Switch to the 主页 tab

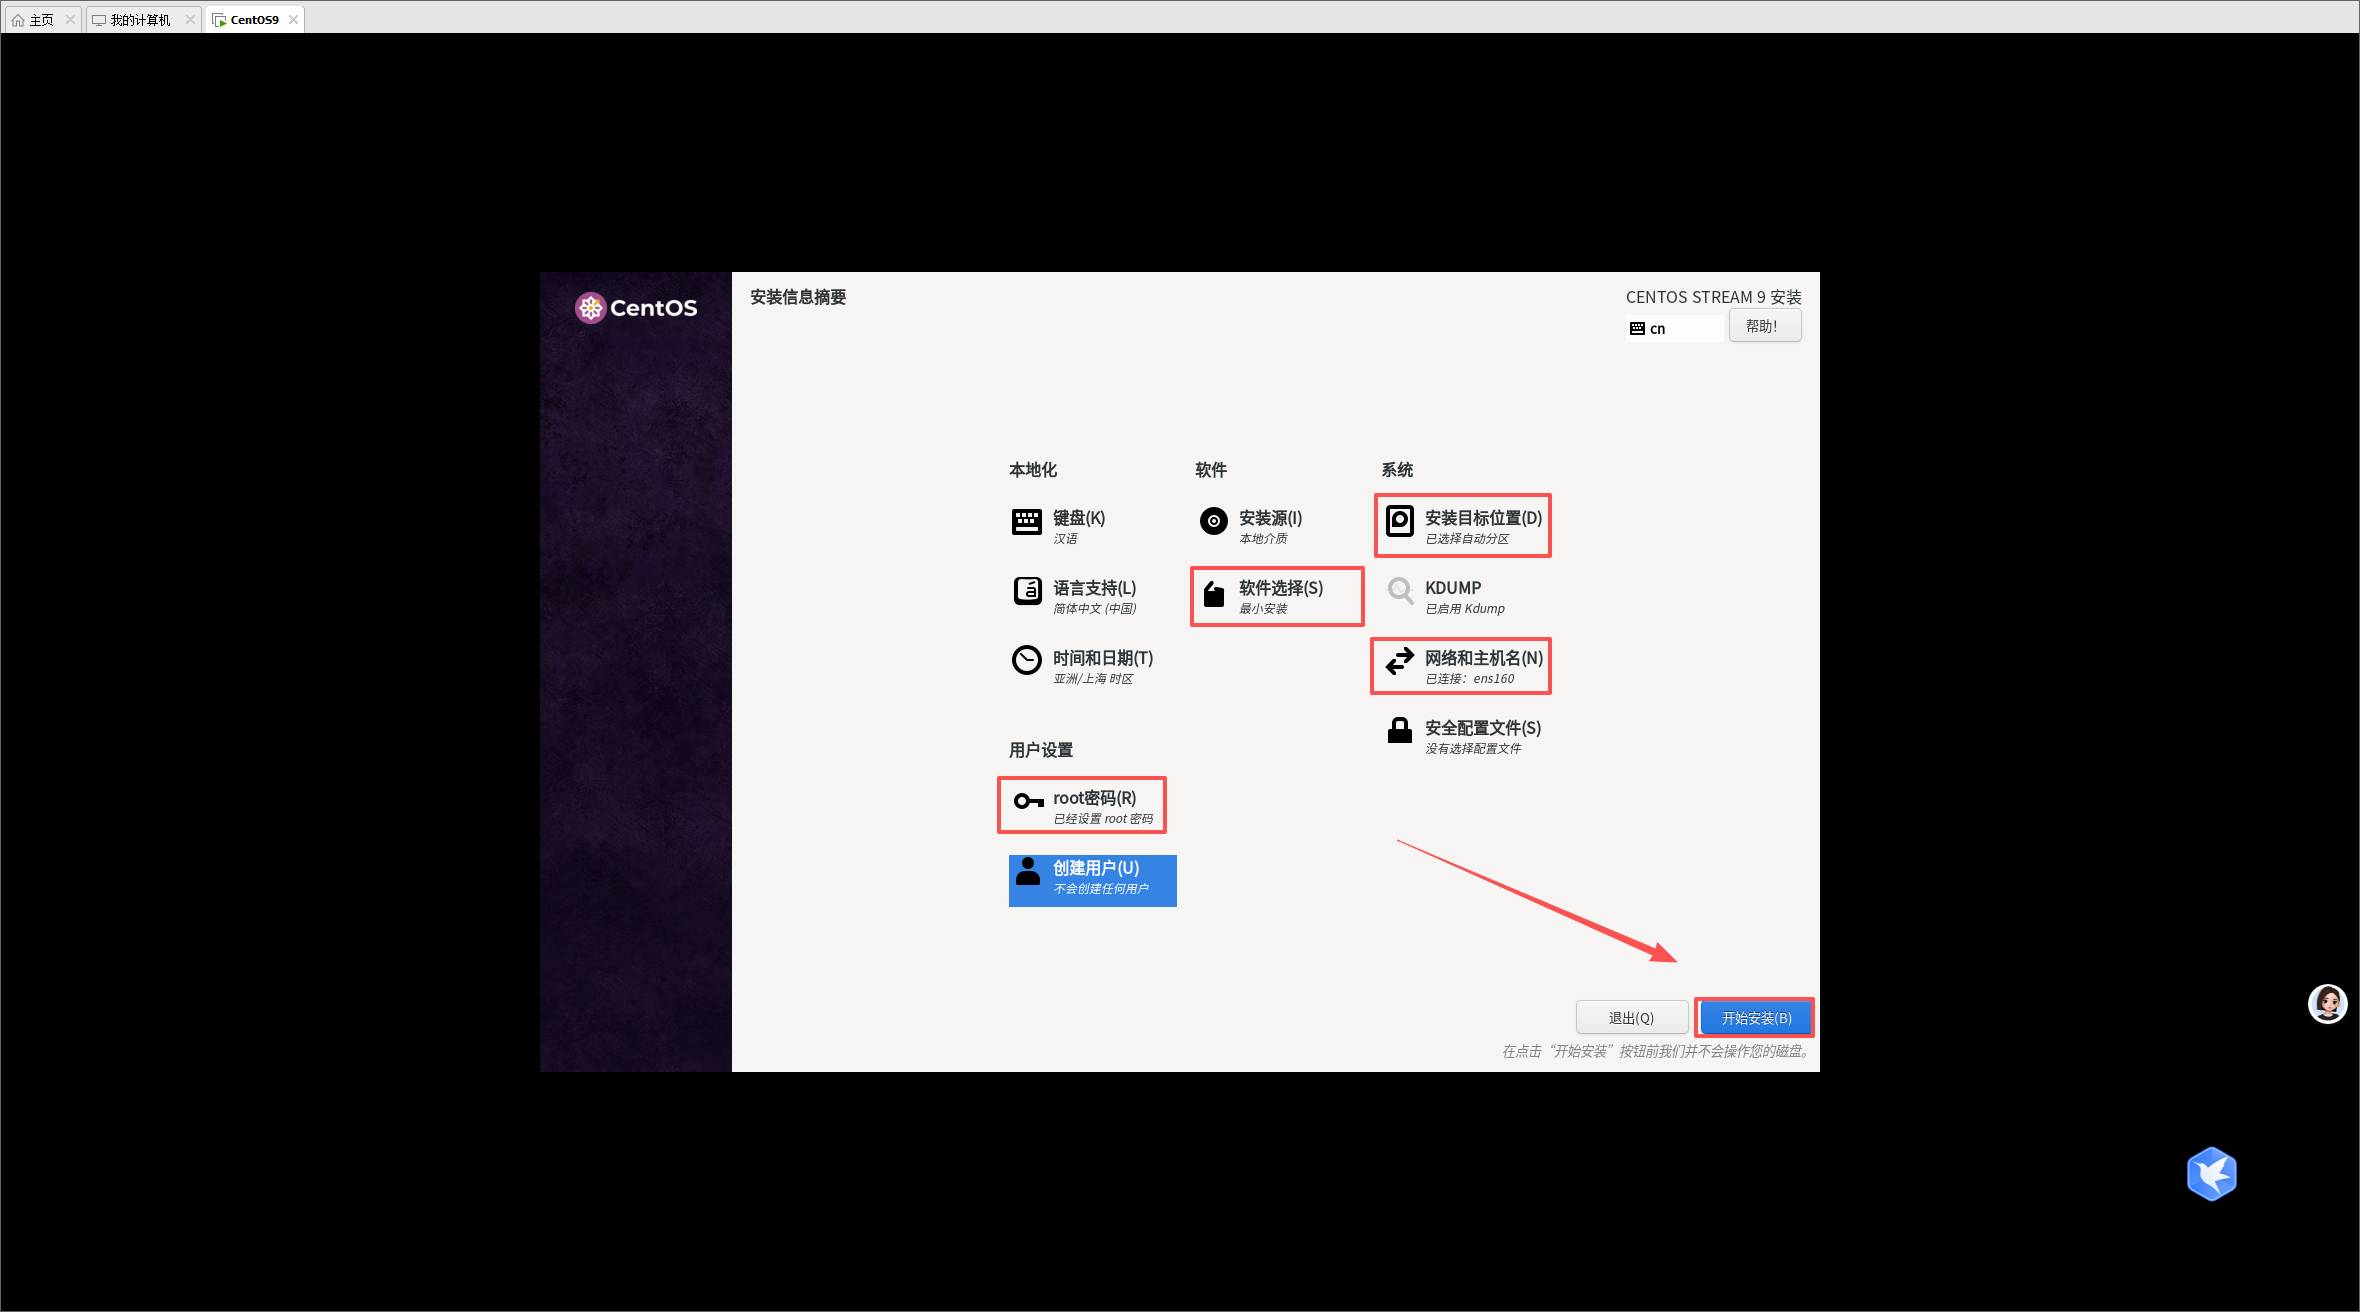[42, 20]
